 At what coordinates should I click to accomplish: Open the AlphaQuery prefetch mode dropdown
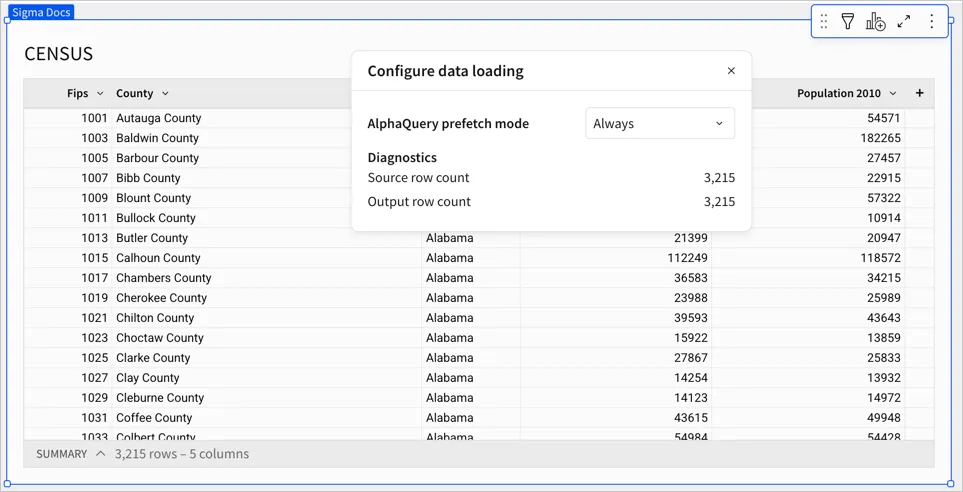pos(660,123)
